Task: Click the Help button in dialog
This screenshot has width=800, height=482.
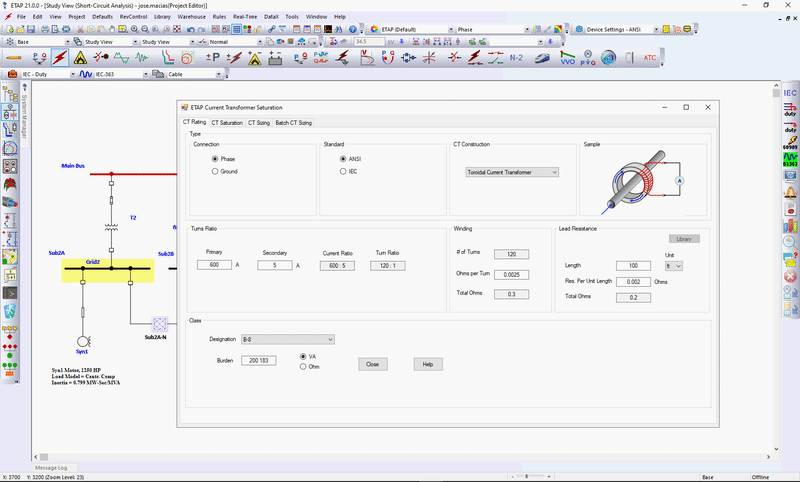Action: tap(427, 364)
